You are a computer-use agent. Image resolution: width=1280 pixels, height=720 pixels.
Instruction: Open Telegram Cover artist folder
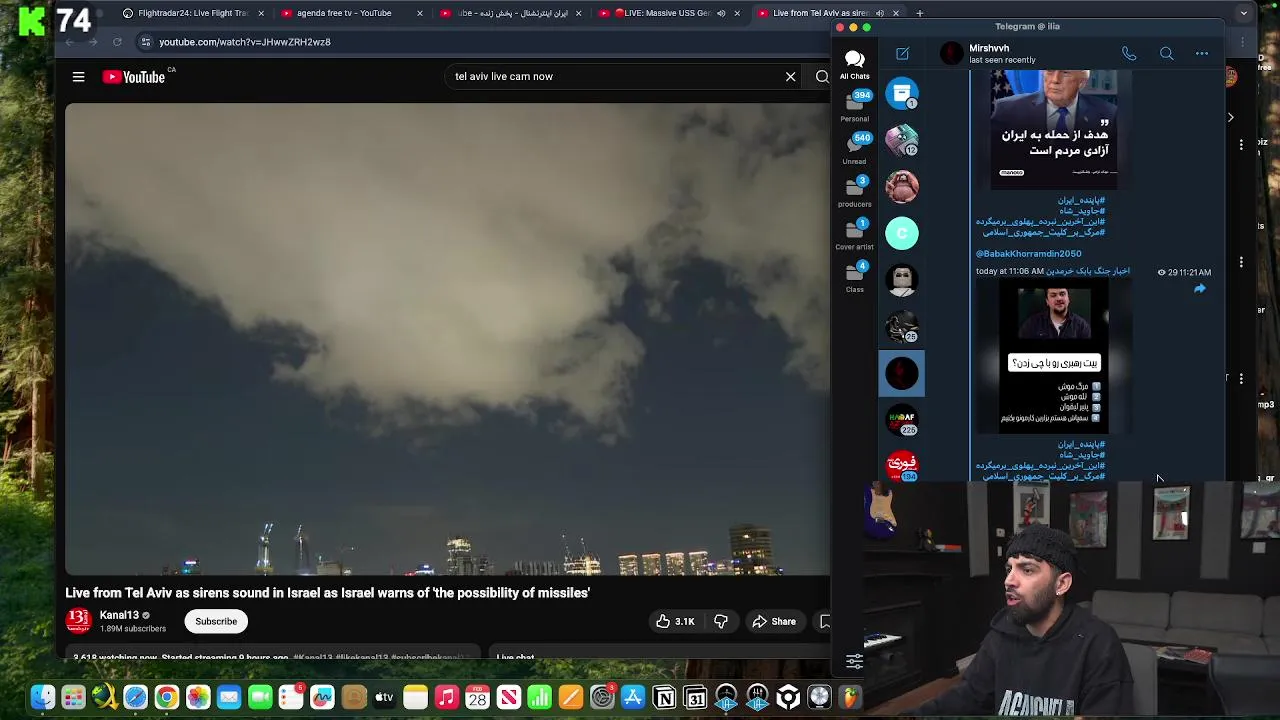pos(854,235)
